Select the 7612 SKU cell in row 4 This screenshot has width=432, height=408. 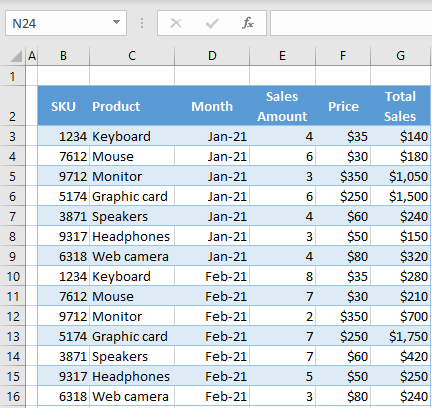pos(63,156)
